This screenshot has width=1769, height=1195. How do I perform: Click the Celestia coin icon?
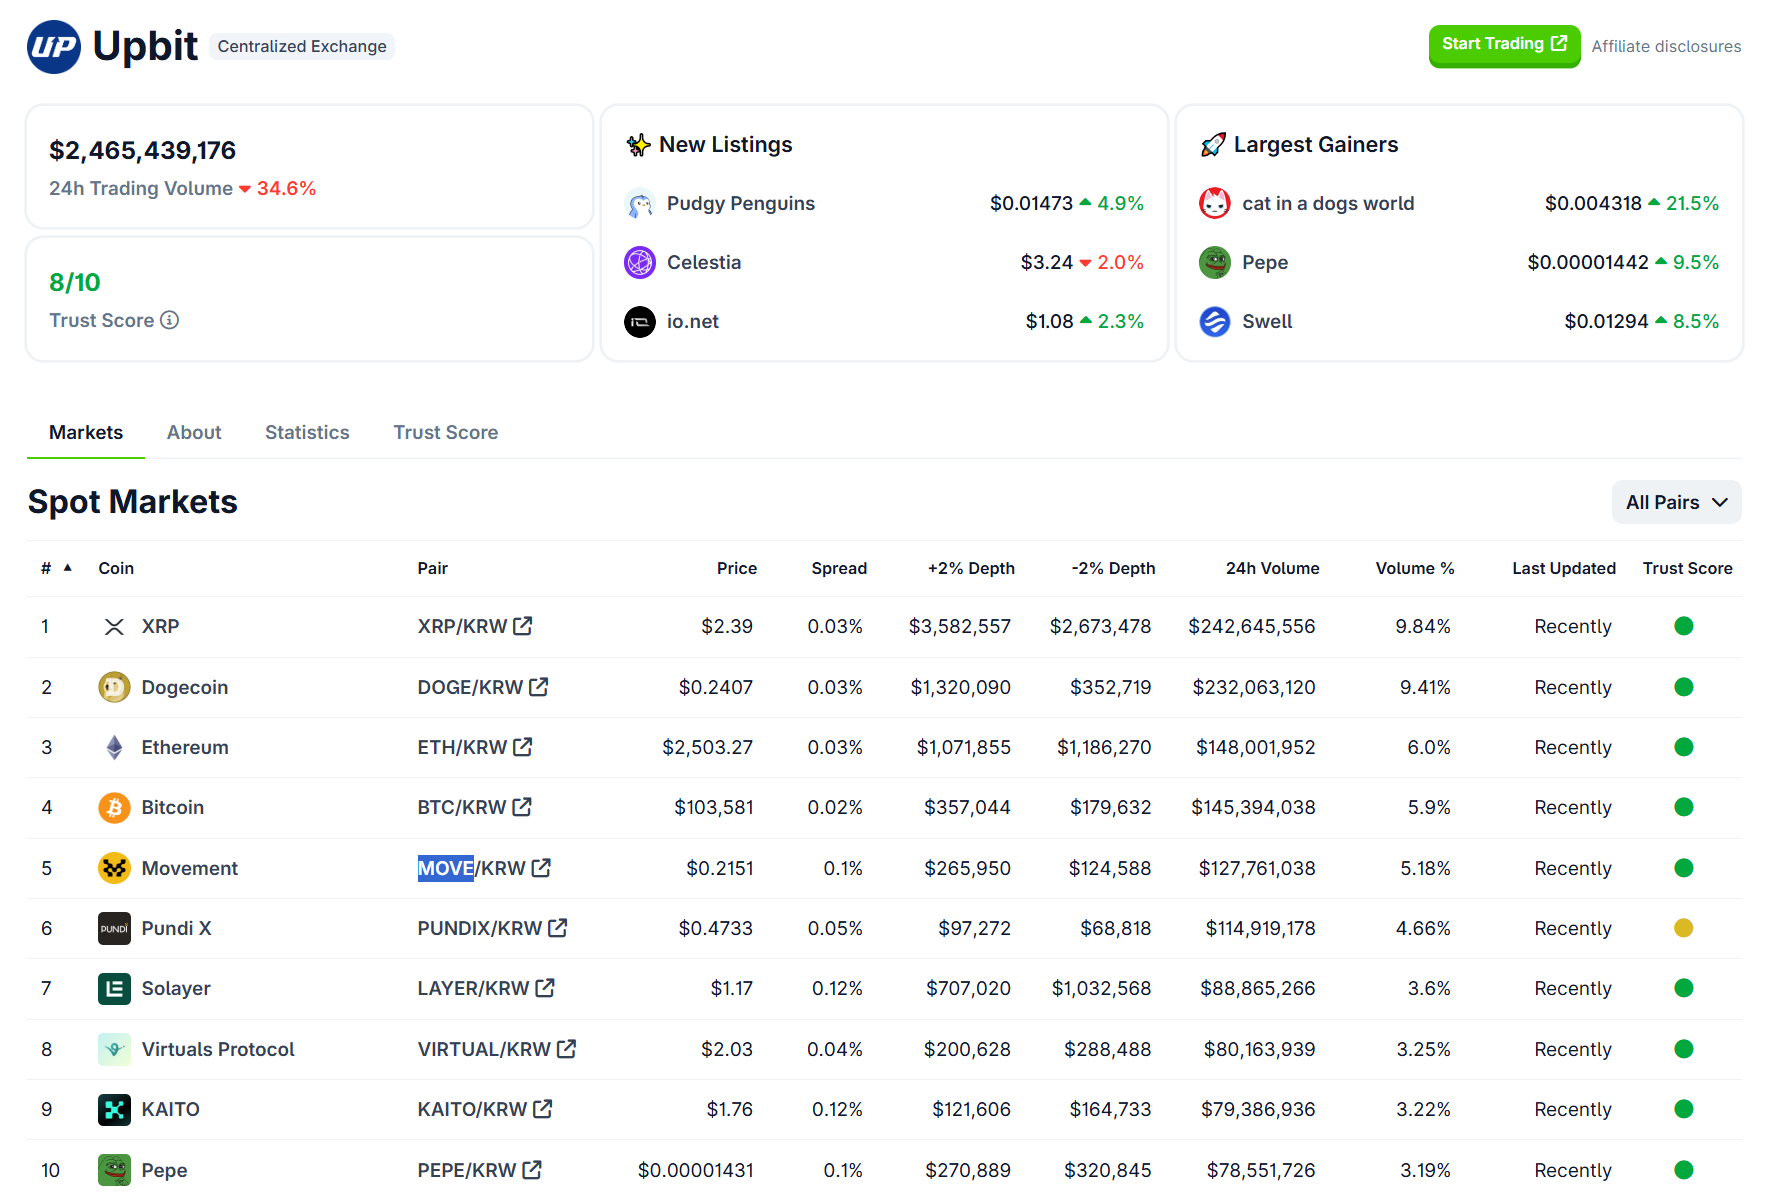pos(640,263)
